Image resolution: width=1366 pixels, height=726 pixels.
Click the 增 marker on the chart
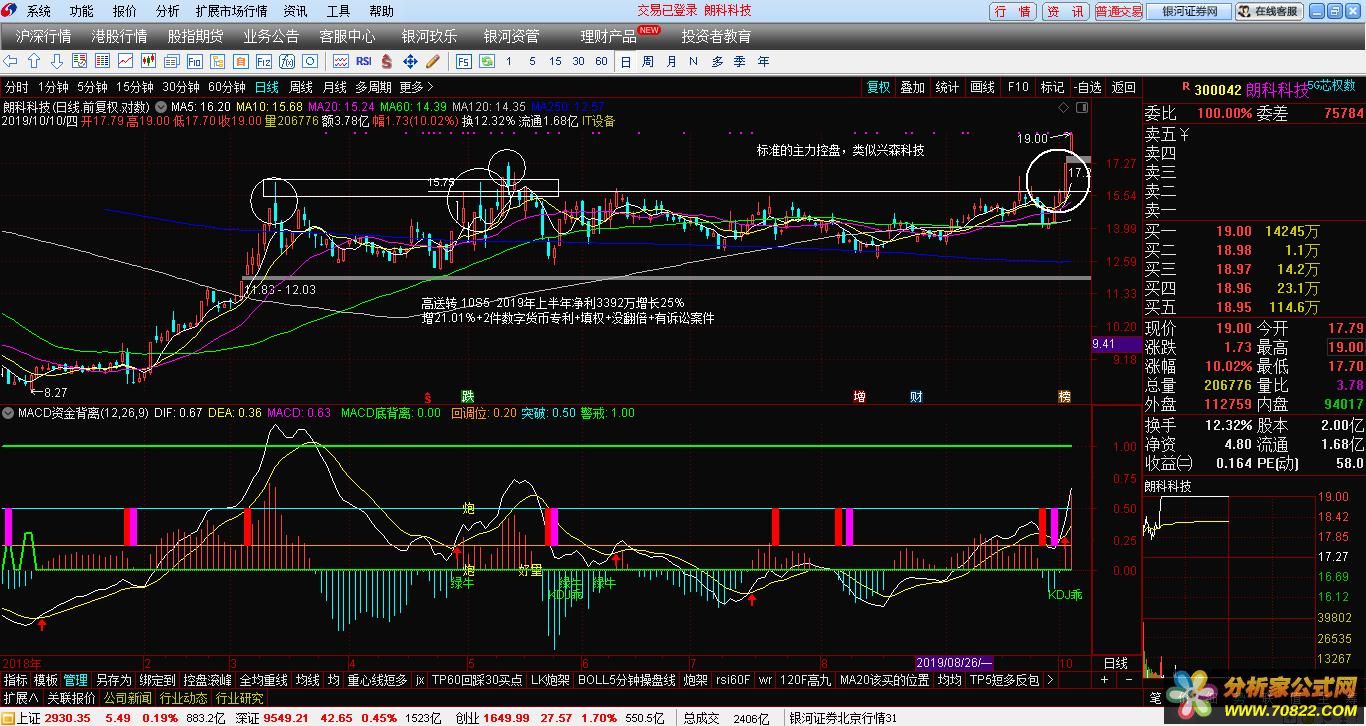tap(859, 397)
